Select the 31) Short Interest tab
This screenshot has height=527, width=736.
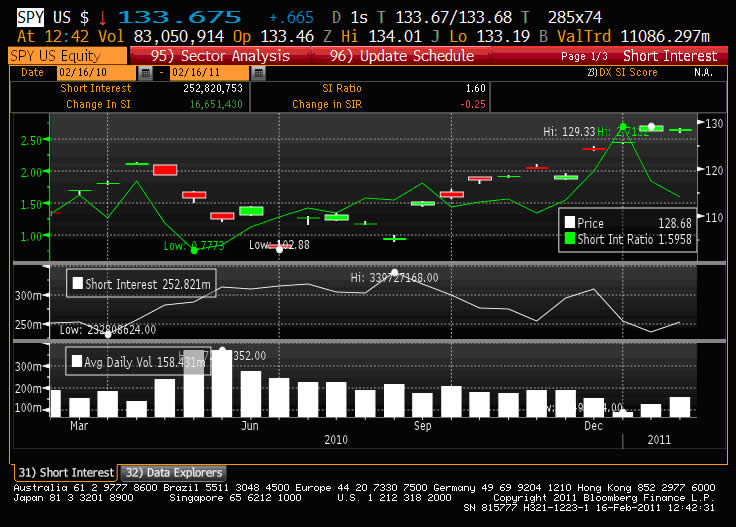pyautogui.click(x=66, y=472)
